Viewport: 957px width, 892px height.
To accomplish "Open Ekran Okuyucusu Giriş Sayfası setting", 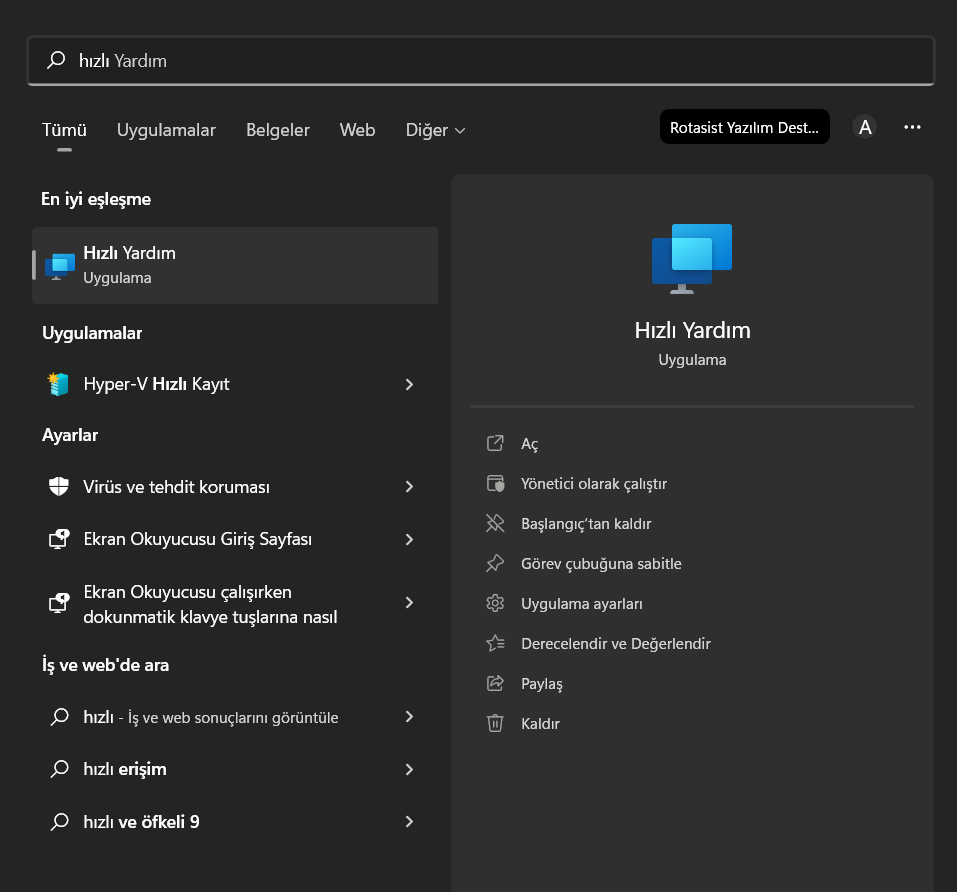I will pos(235,539).
